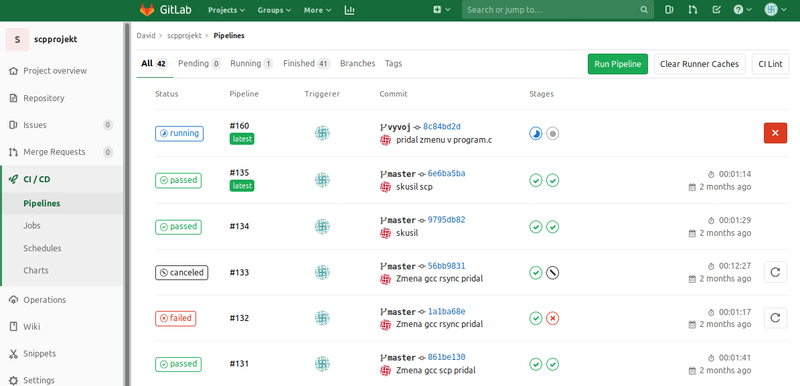800x386 pixels.
Task: Open the Merge requests icon in top navbar
Action: (692, 10)
